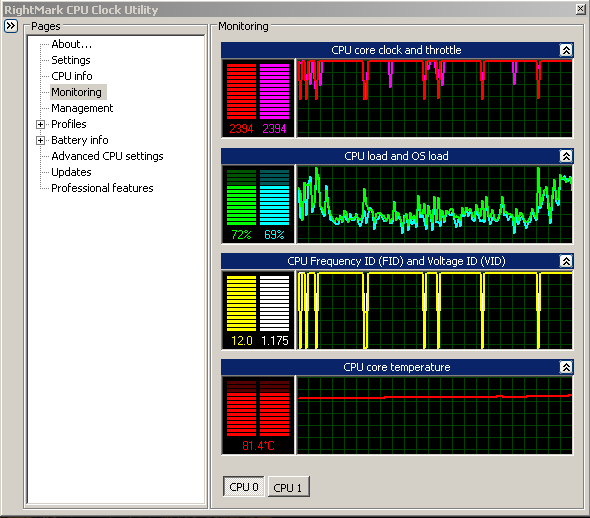Switch monitoring to CPU 1
The image size is (590, 518).
tap(289, 487)
